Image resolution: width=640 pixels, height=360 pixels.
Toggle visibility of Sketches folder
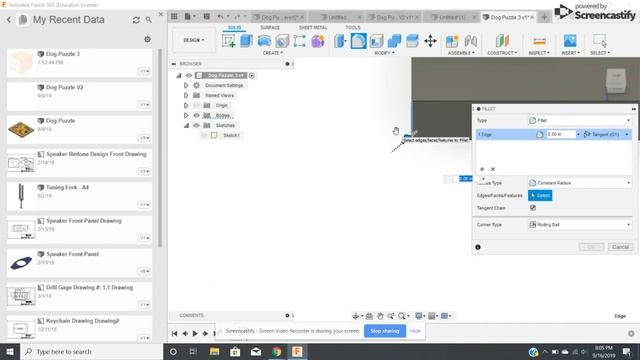[196, 125]
